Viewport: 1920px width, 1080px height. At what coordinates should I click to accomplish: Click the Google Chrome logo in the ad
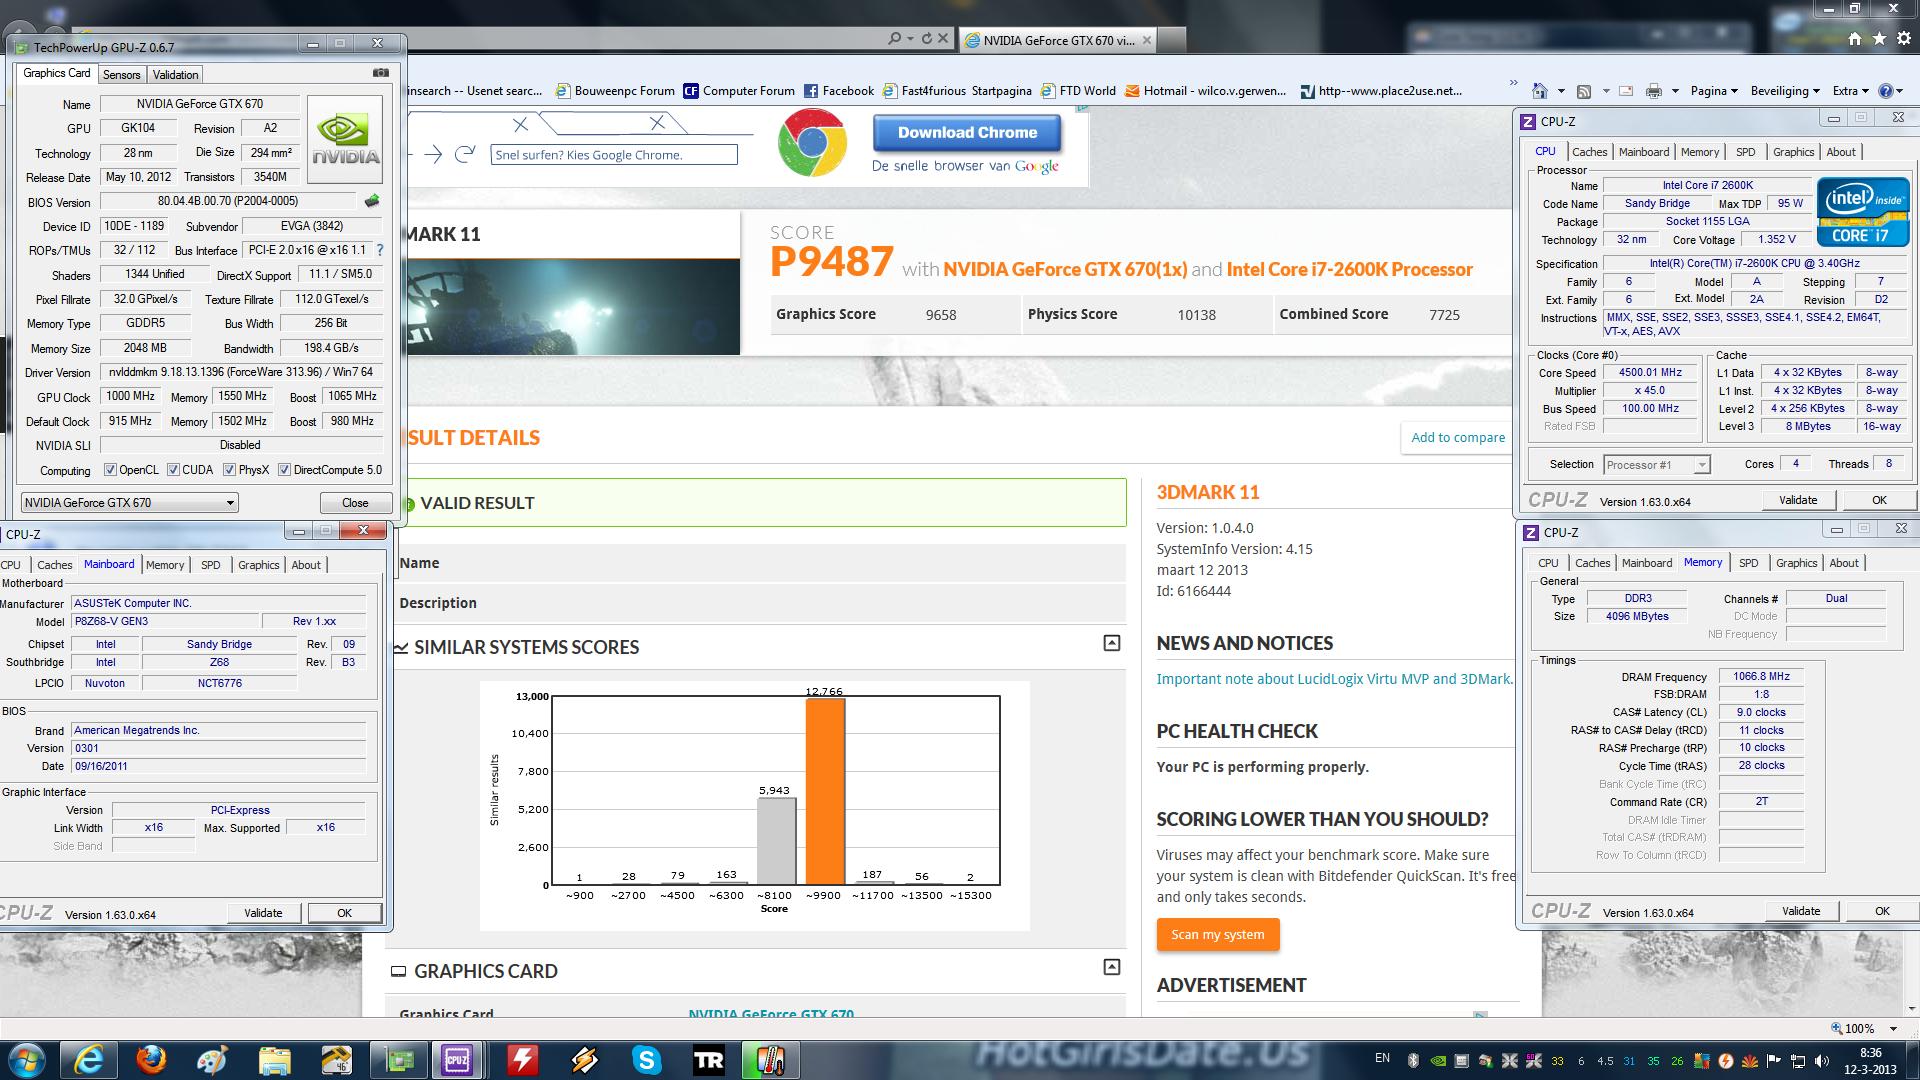click(812, 143)
